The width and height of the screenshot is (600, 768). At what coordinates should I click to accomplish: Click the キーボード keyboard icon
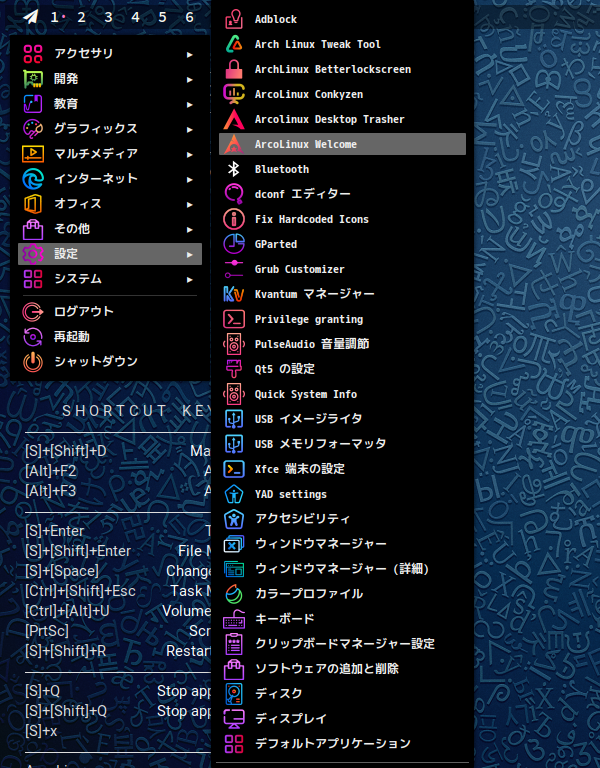point(234,619)
